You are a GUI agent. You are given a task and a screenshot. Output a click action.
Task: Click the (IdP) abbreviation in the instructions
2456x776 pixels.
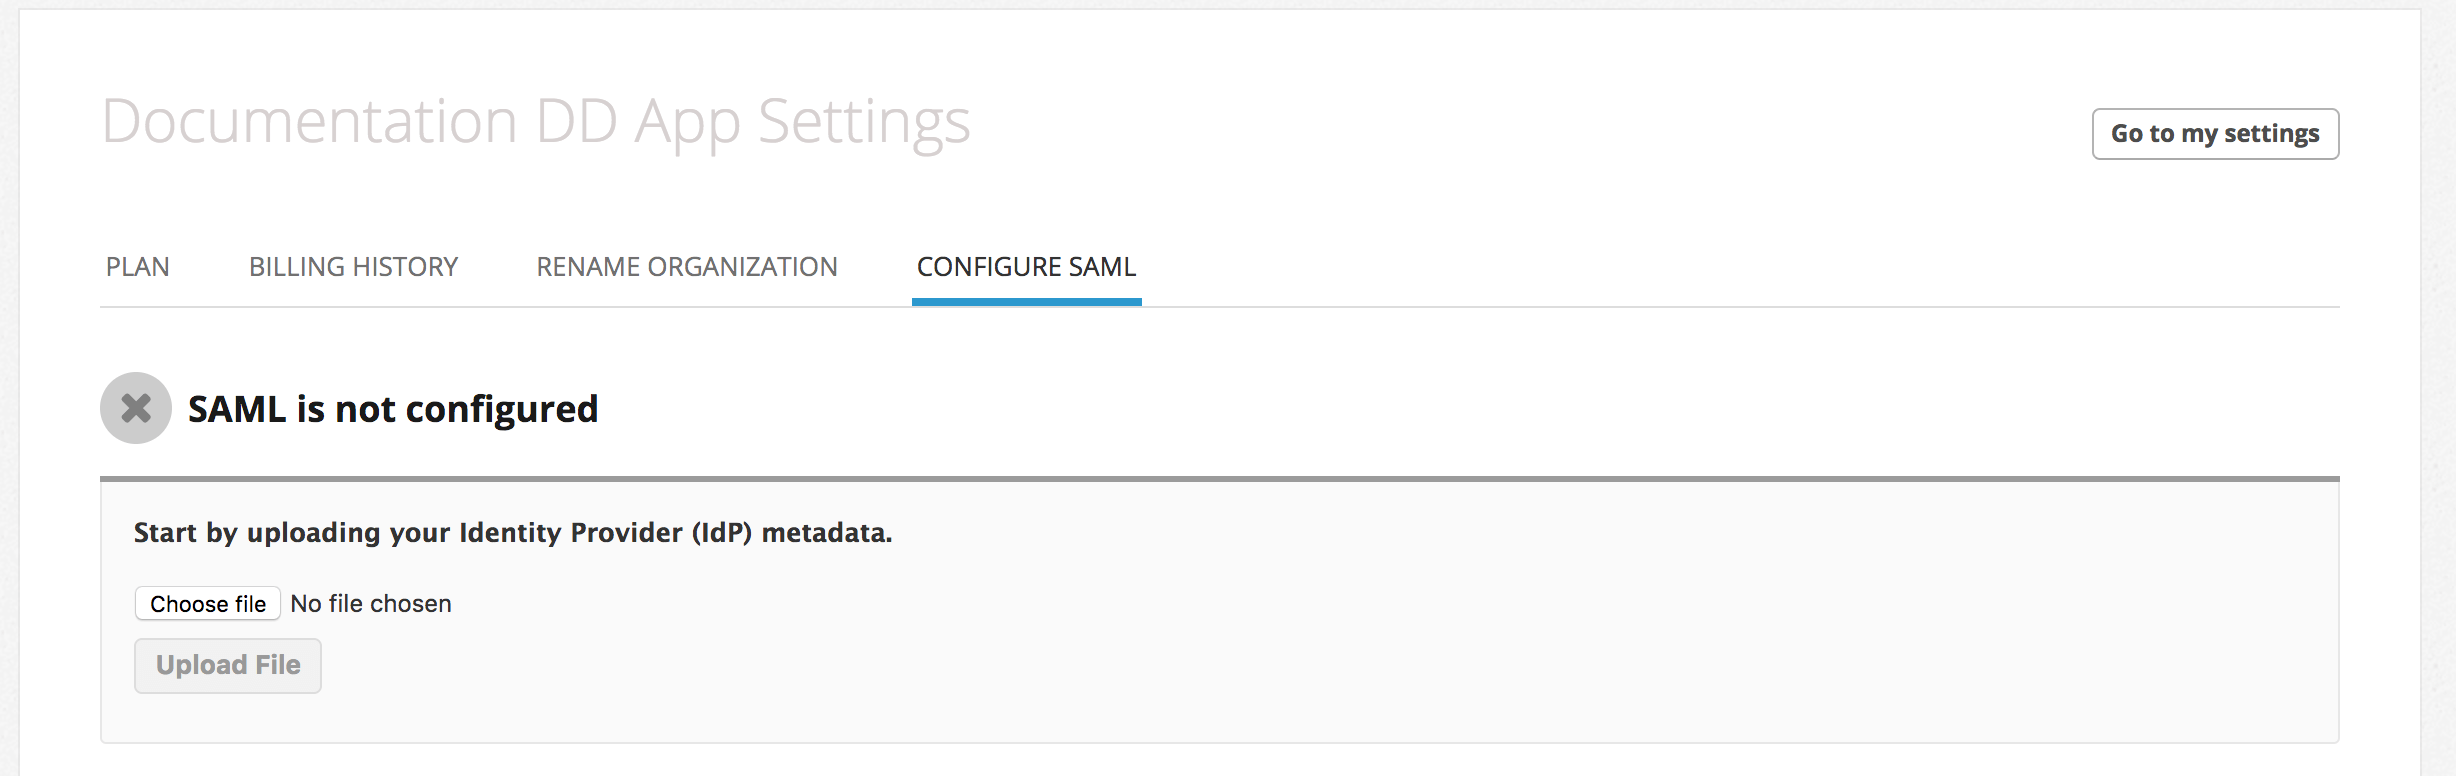(721, 533)
